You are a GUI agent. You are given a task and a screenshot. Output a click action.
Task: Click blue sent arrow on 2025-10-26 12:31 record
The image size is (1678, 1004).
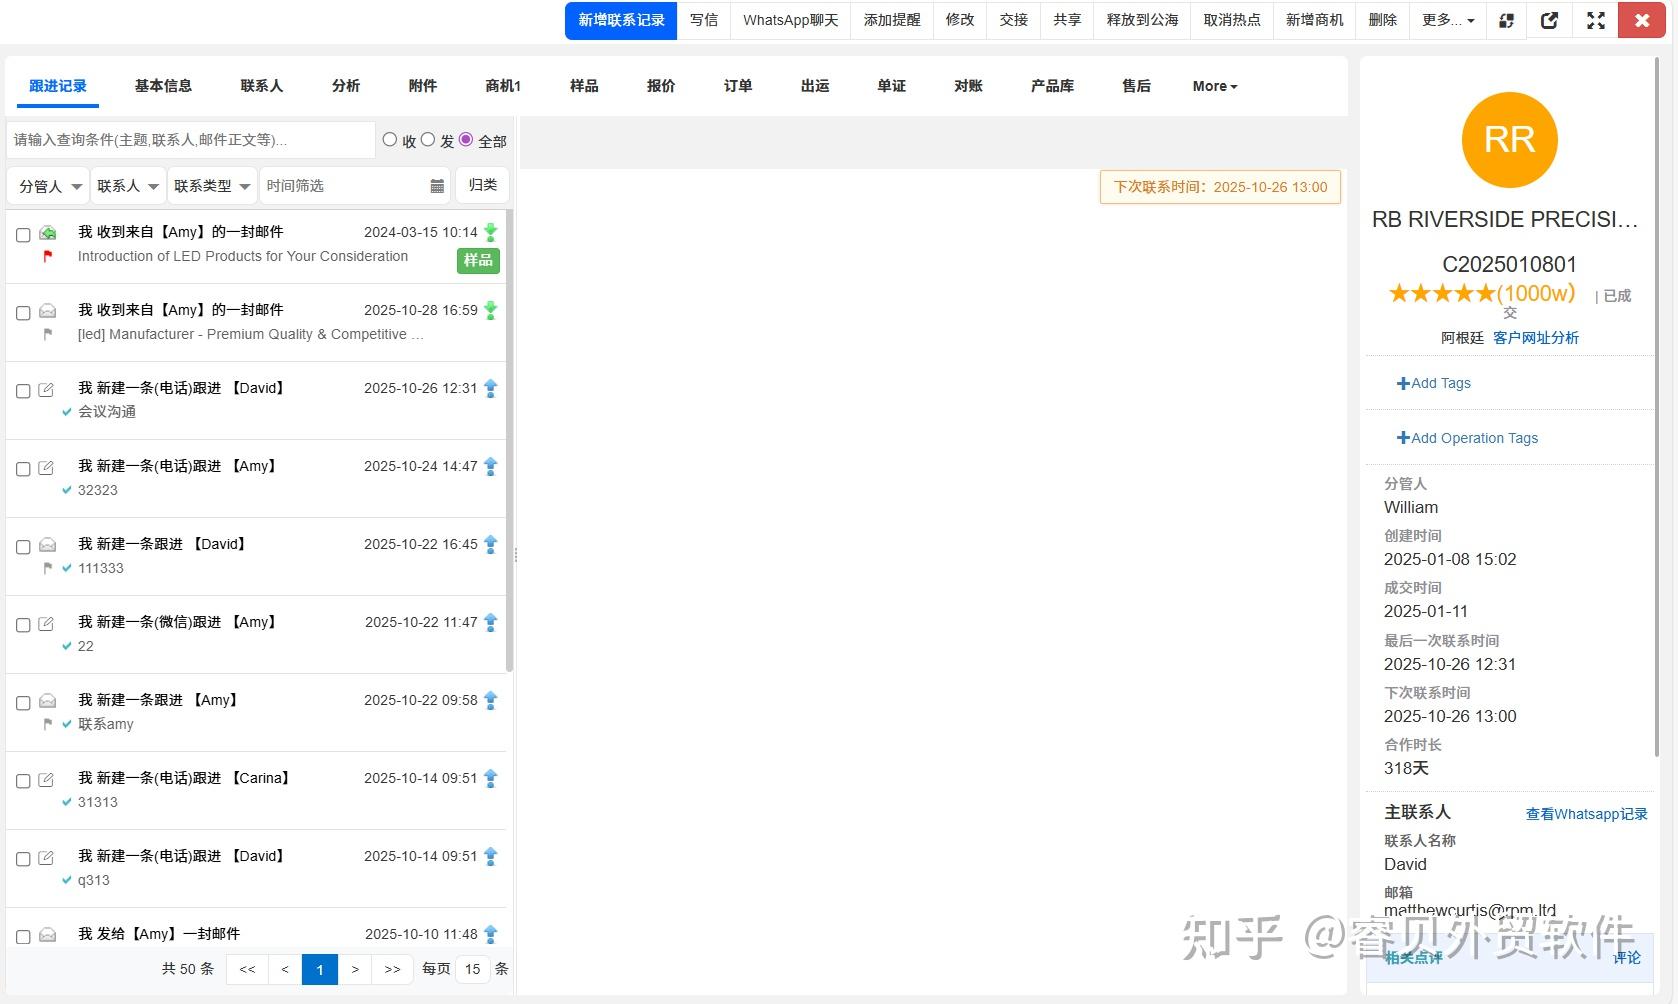[491, 388]
